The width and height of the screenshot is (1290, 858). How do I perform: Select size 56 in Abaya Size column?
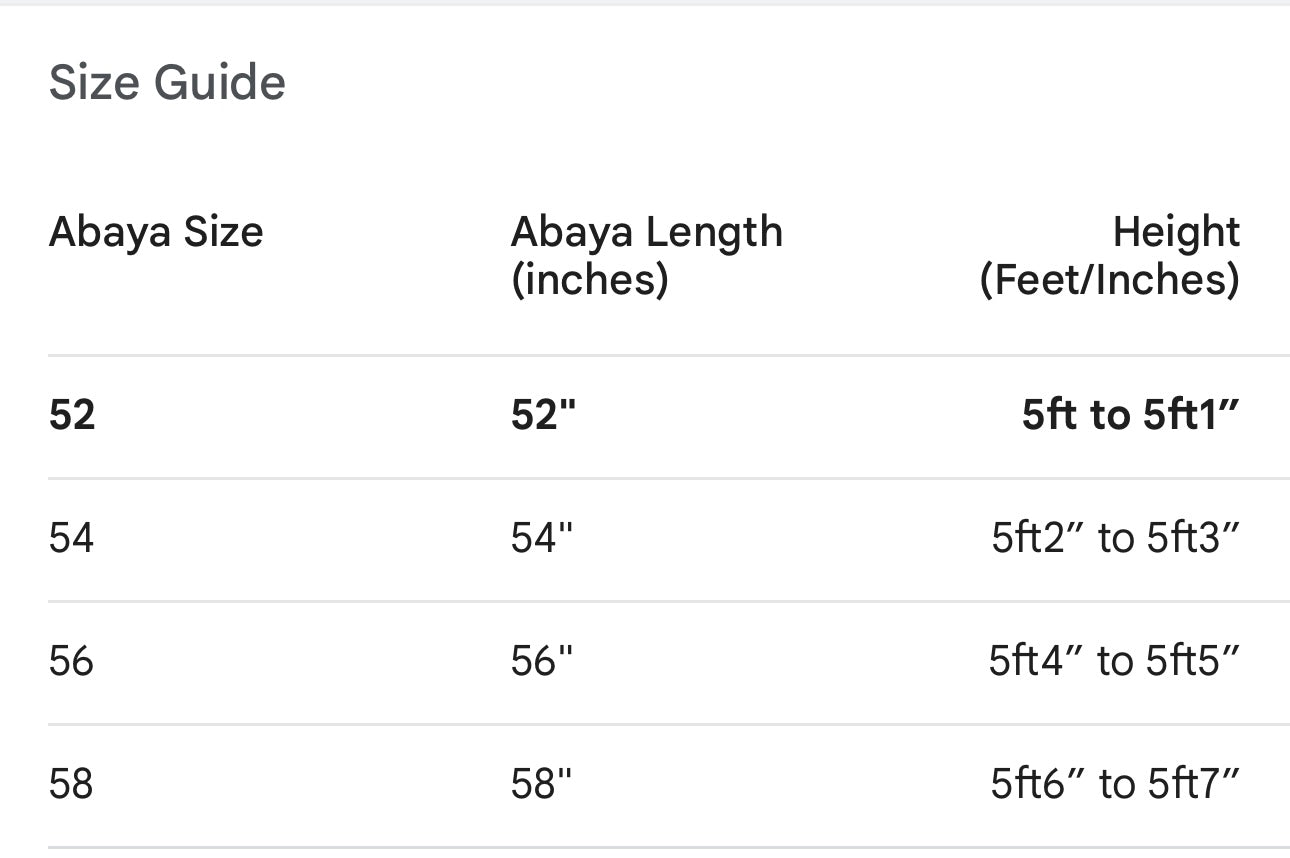(71, 661)
